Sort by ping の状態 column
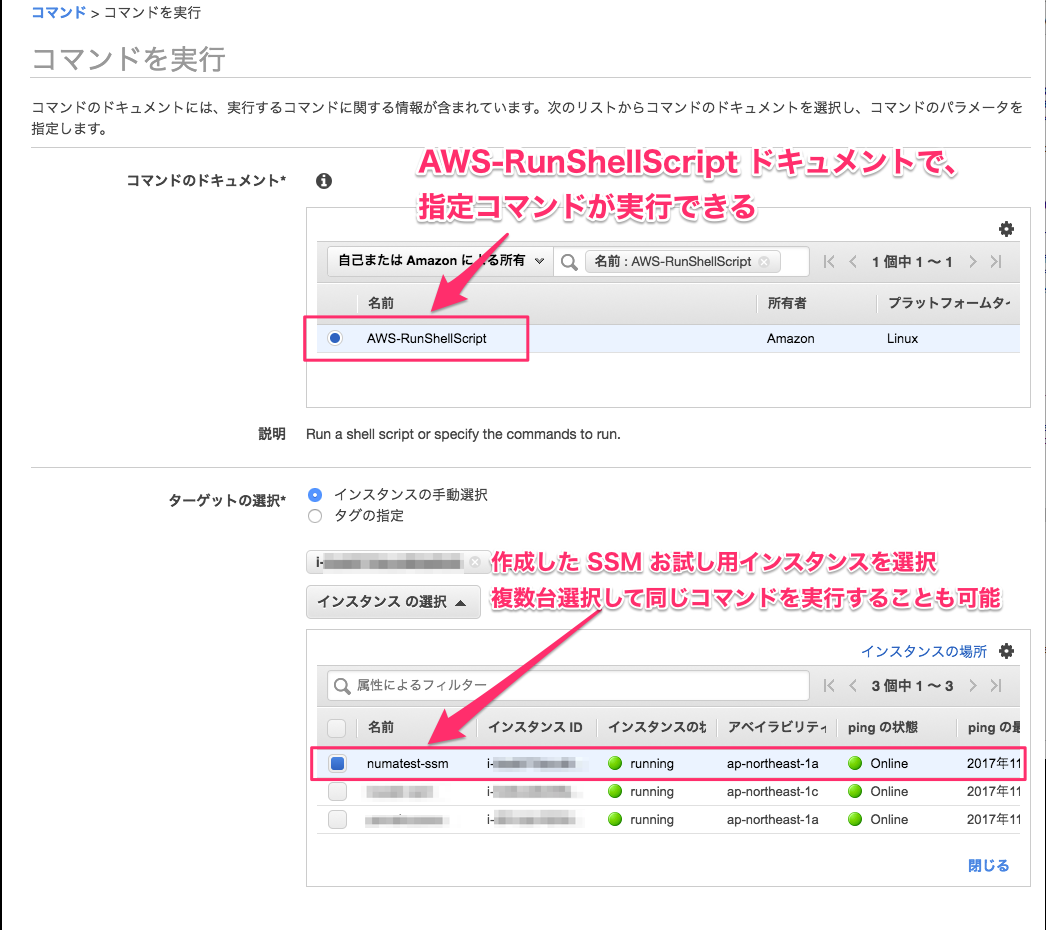The height and width of the screenshot is (930, 1046). pos(883,727)
